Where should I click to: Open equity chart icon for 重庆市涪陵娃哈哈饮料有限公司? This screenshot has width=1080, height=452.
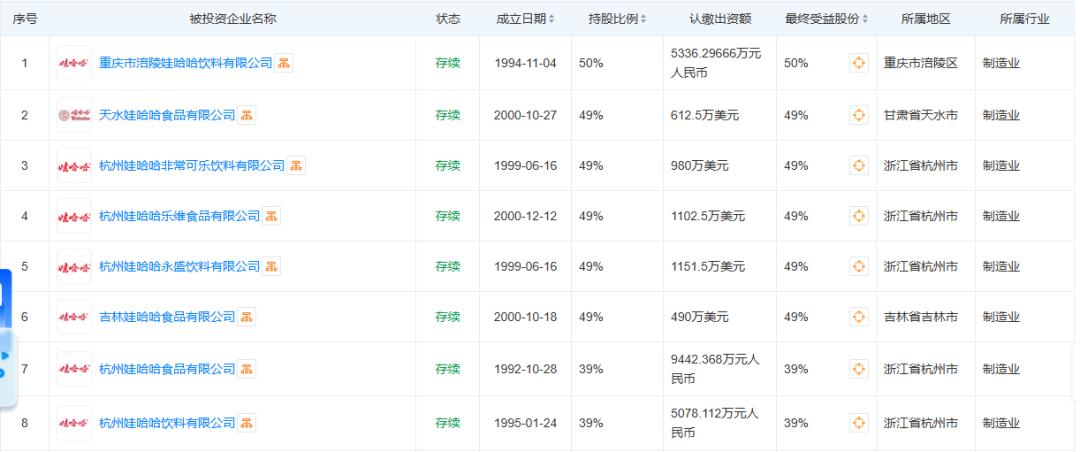click(284, 63)
